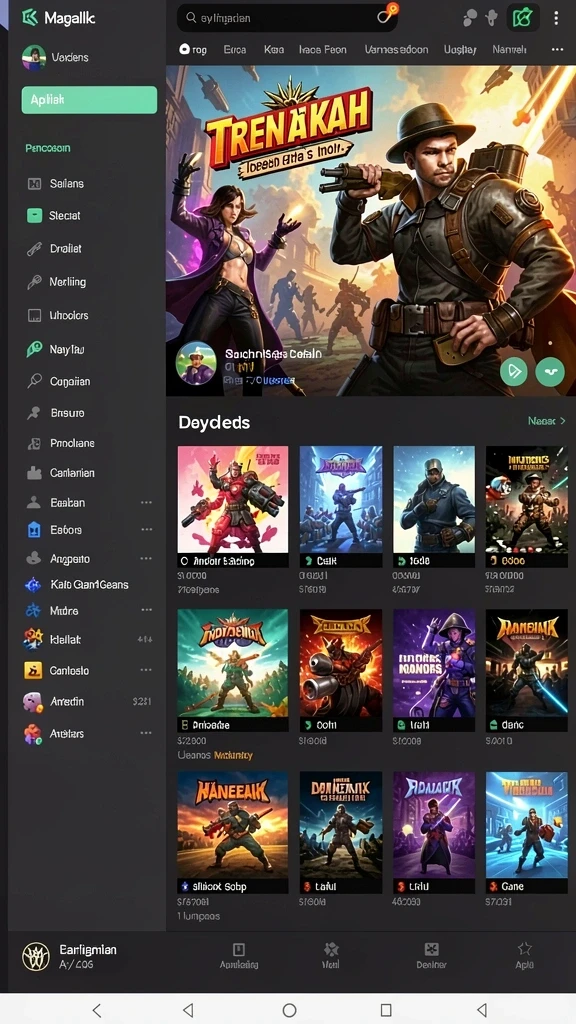576x1024 pixels.
Task: Switch to the Kaa tab
Action: point(274,50)
